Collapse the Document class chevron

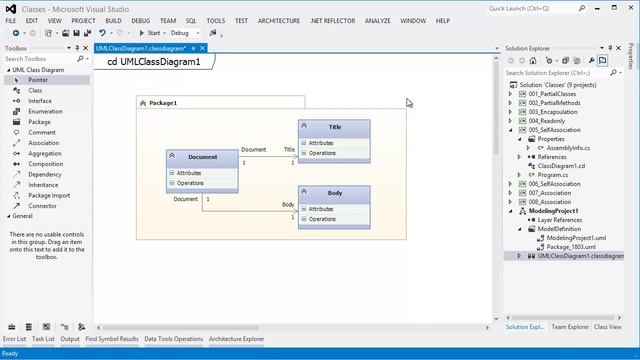pyautogui.click(x=172, y=156)
